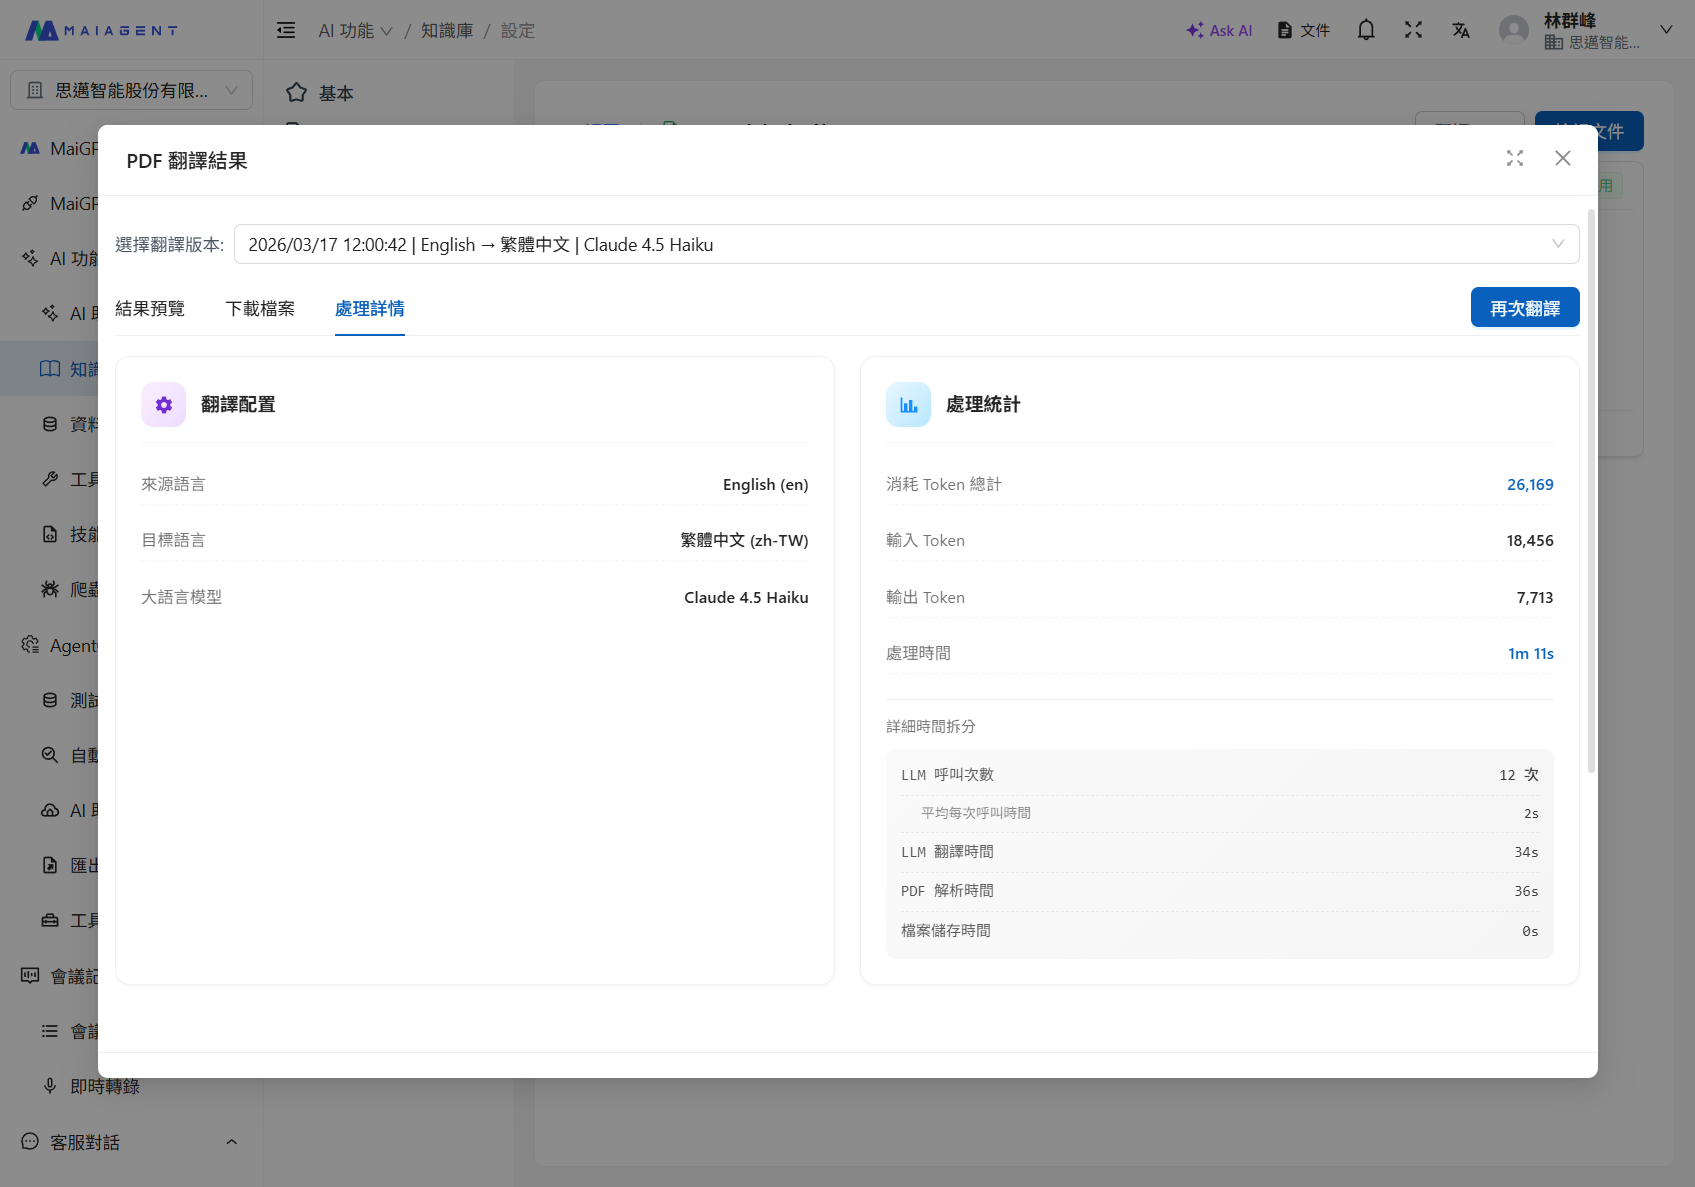Click the dialog's vertical scrollbar
Screen dimensions: 1695x1187
(x=1591, y=490)
